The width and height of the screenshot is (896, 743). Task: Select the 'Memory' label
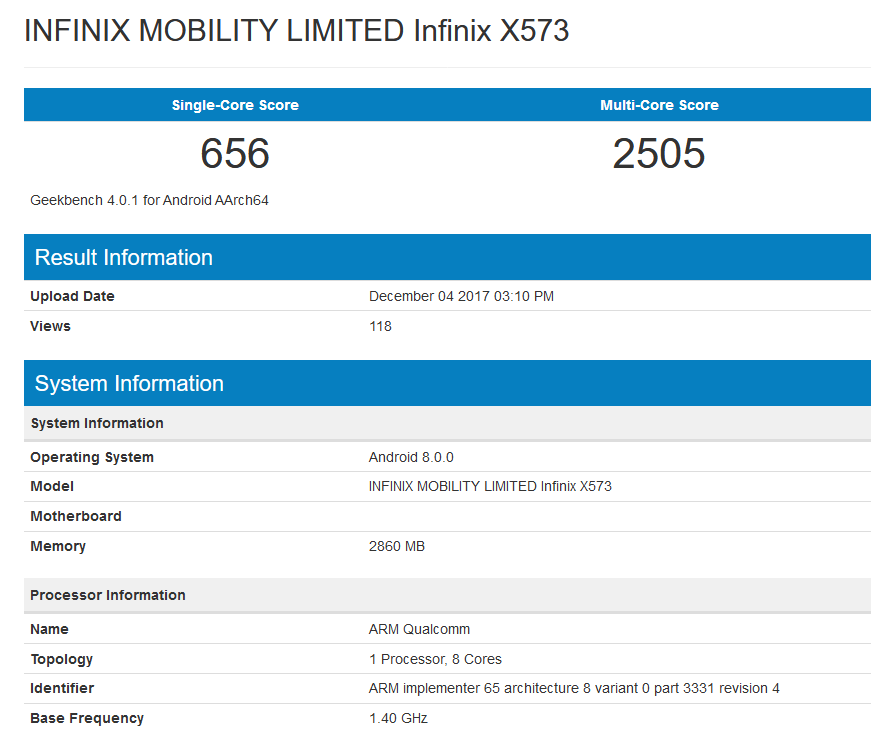(58, 546)
